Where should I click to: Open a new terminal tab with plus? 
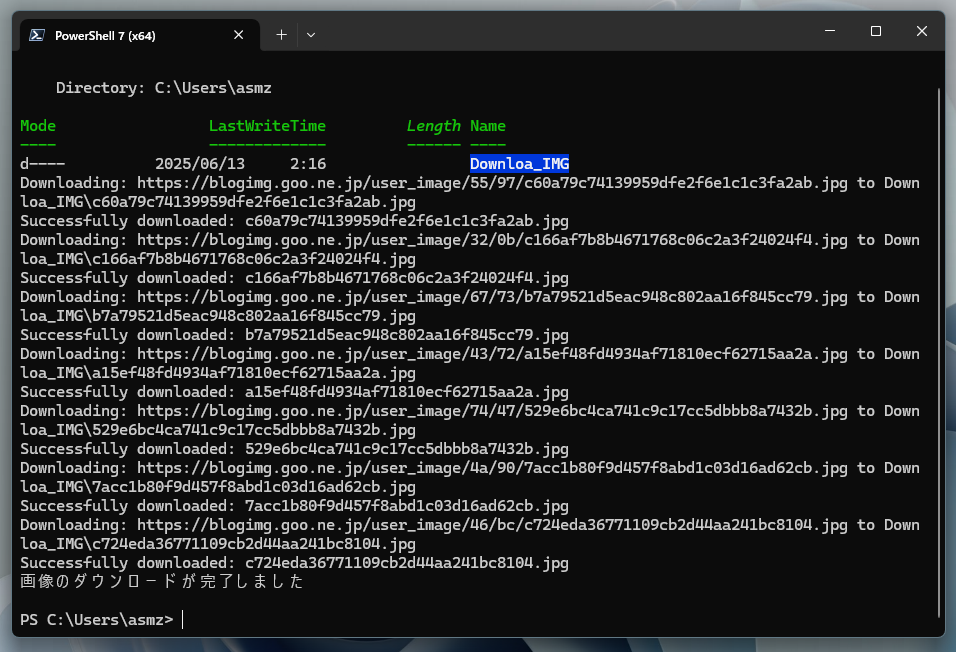[x=281, y=35]
